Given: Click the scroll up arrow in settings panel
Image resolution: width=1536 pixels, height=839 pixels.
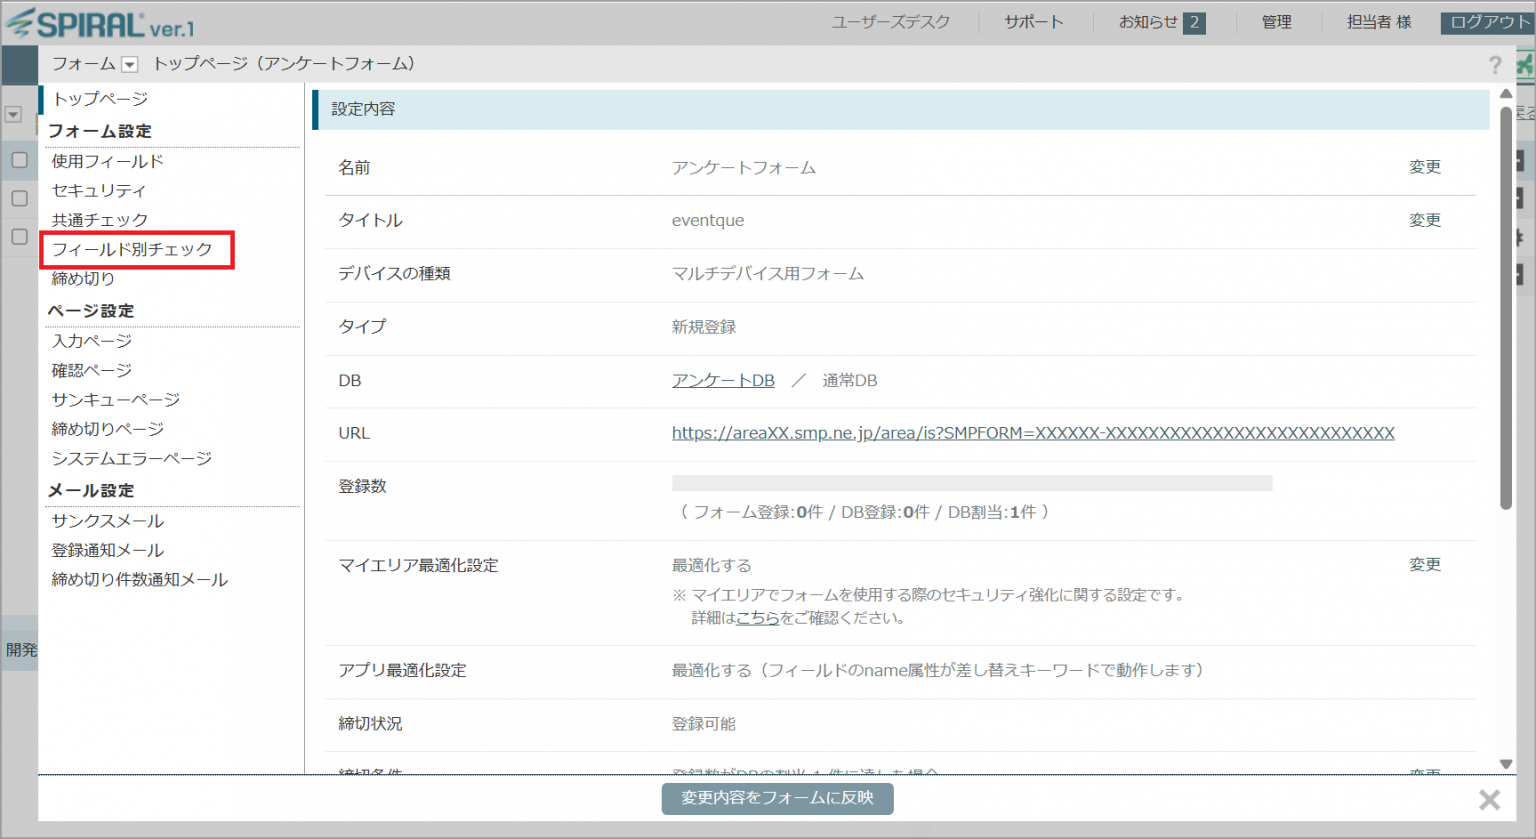Looking at the screenshot, I should point(1506,94).
